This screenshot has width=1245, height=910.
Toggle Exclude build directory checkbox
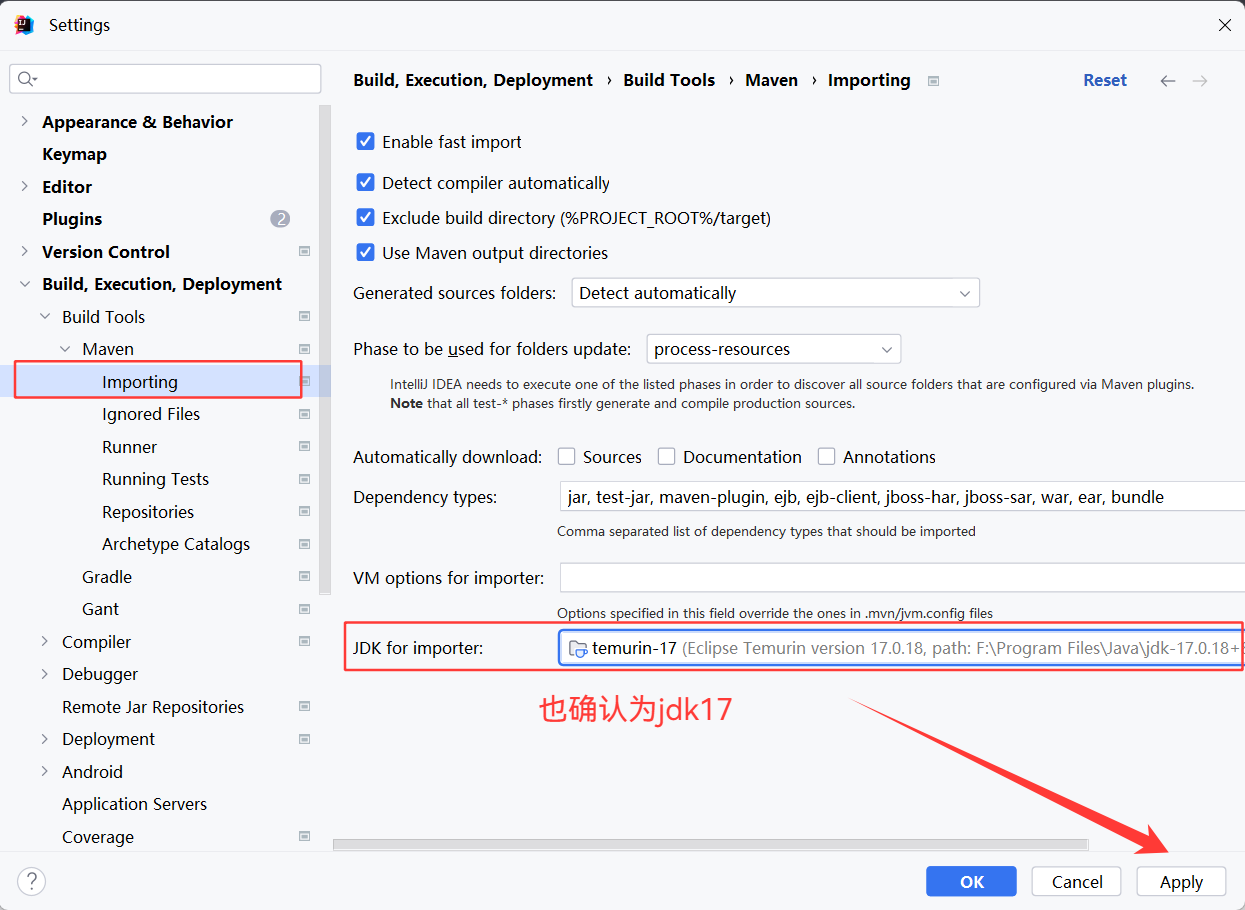pyautogui.click(x=366, y=218)
